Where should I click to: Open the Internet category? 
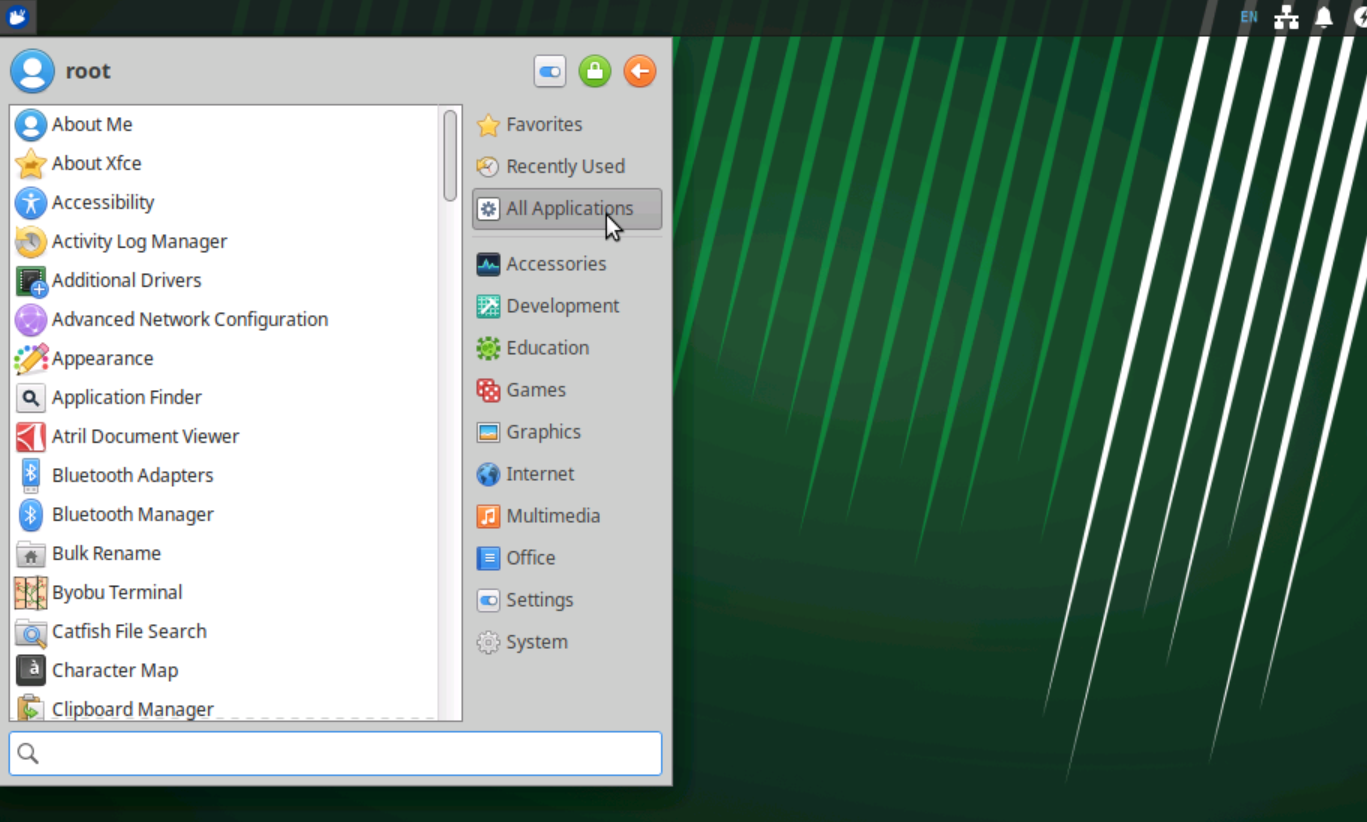567,474
